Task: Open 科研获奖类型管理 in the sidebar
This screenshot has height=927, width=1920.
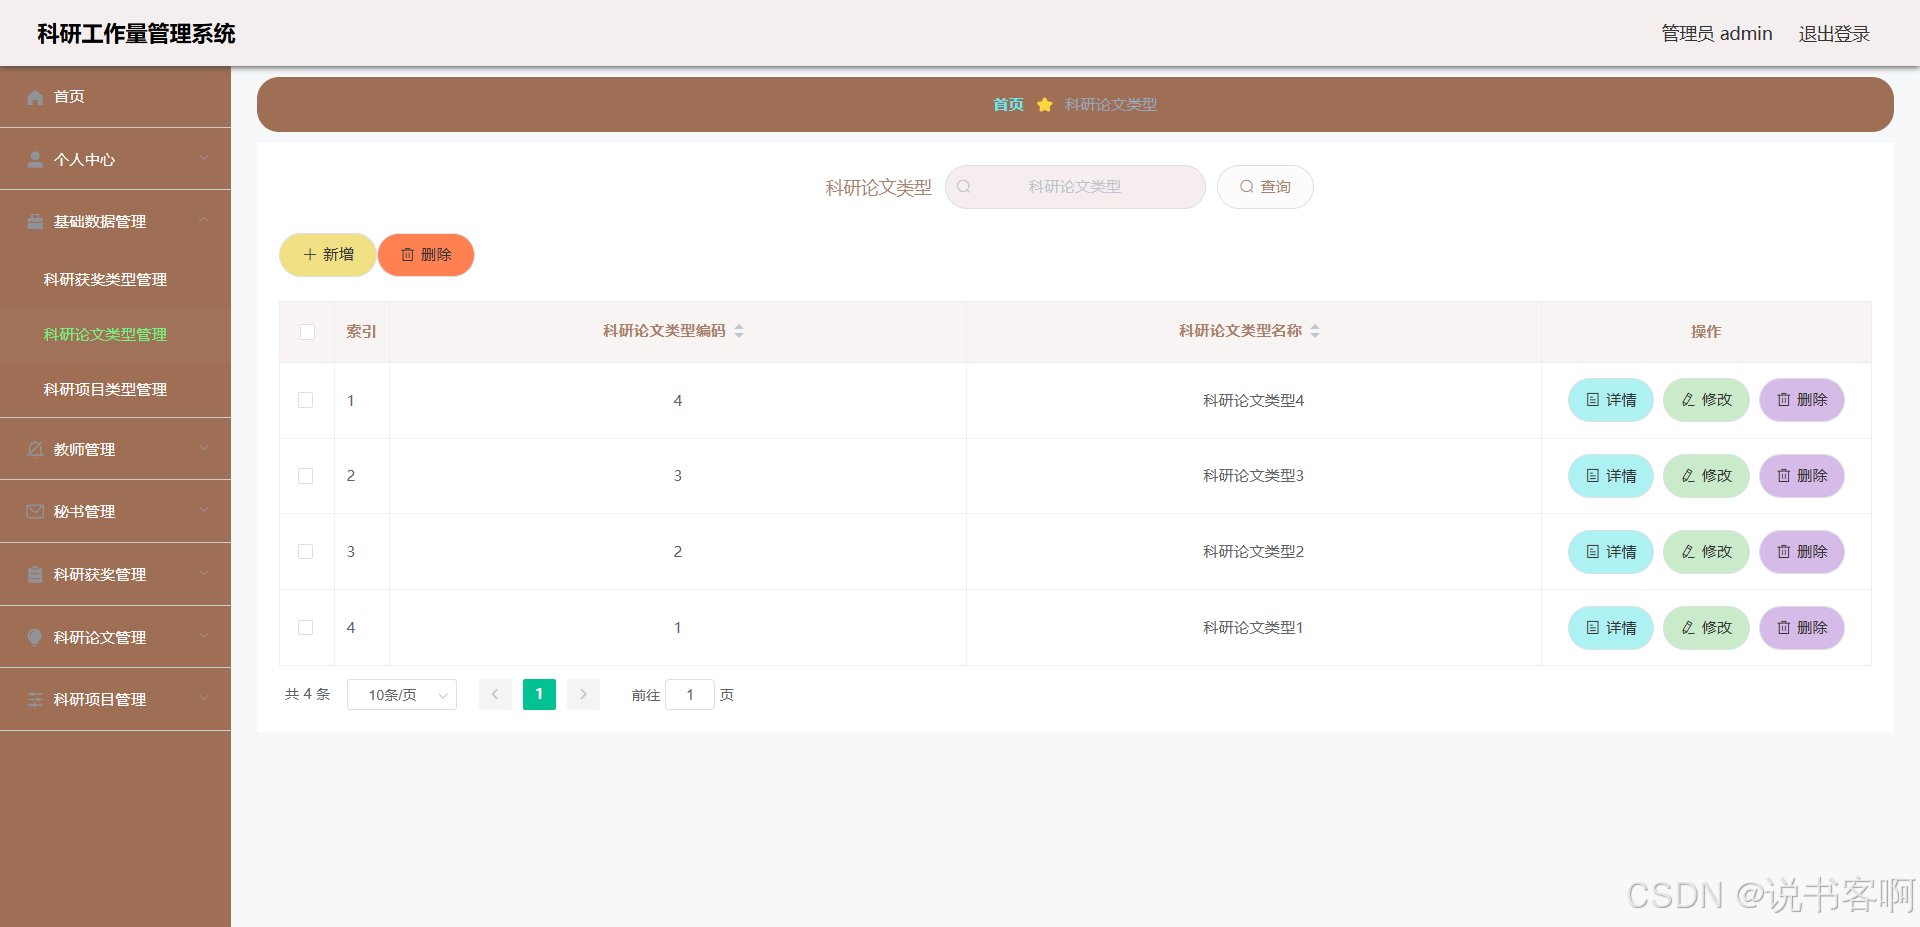Action: 105,280
